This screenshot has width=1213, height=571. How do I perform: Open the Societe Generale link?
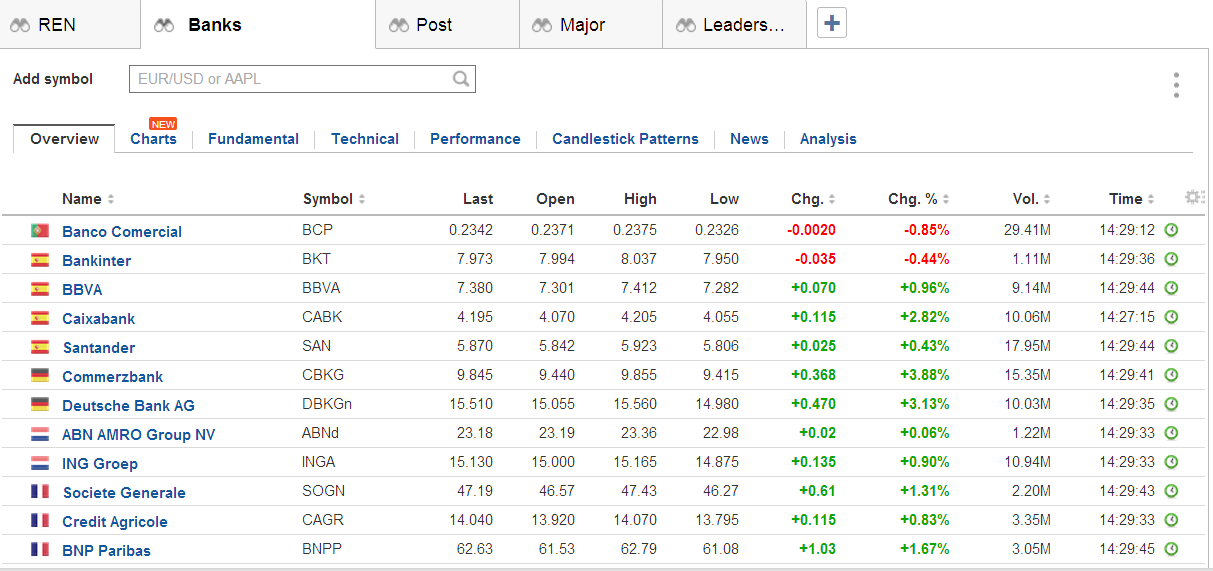[x=124, y=492]
